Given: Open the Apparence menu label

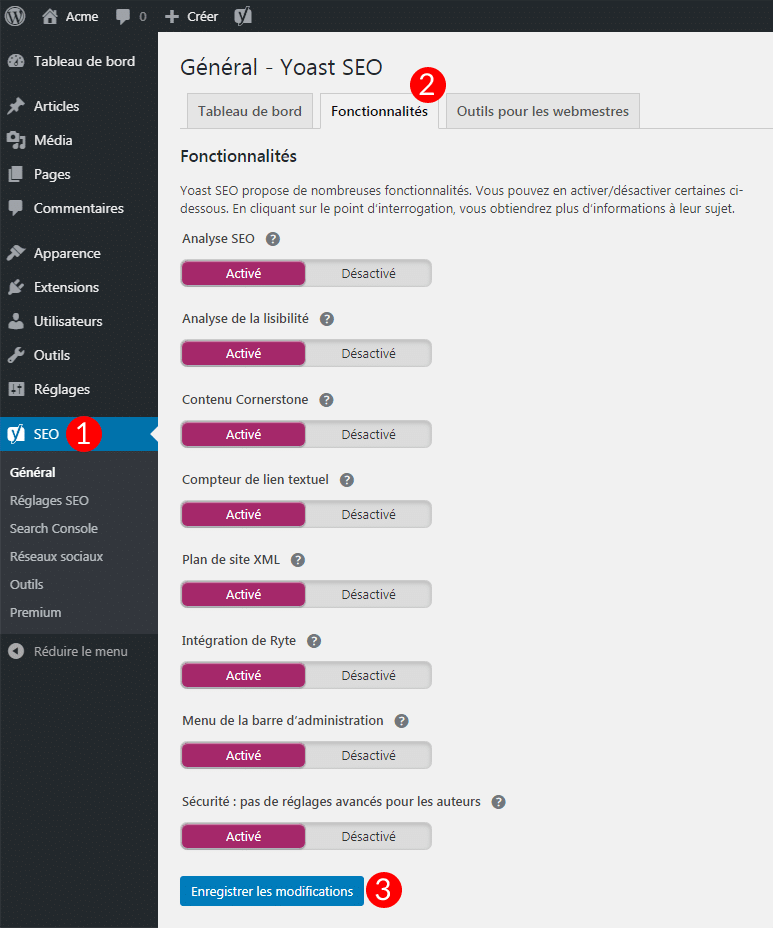Looking at the screenshot, I should tap(67, 253).
